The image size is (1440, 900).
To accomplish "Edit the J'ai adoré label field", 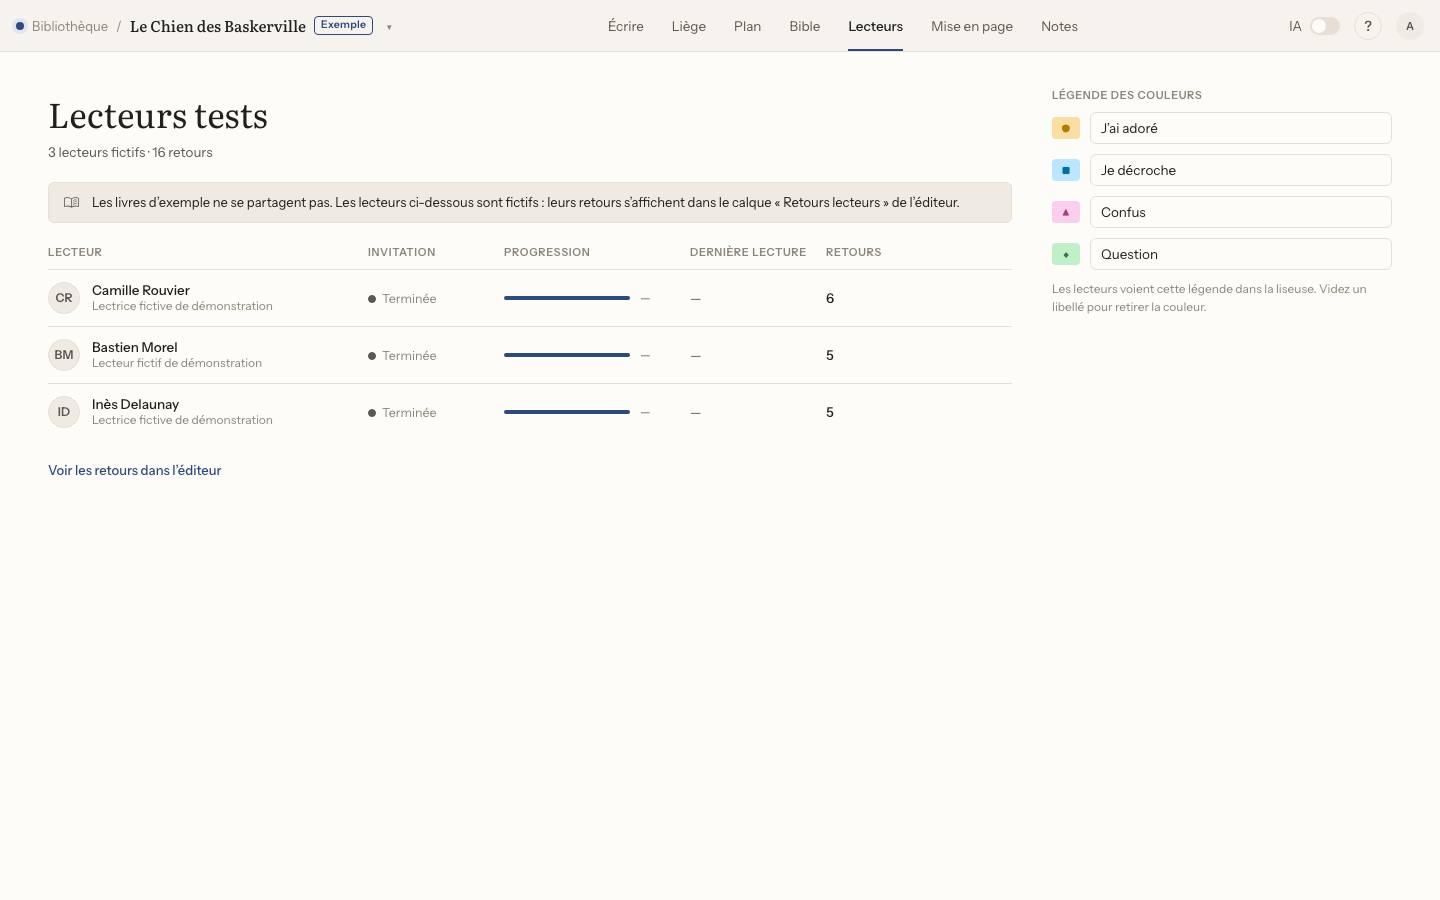I will [x=1240, y=128].
